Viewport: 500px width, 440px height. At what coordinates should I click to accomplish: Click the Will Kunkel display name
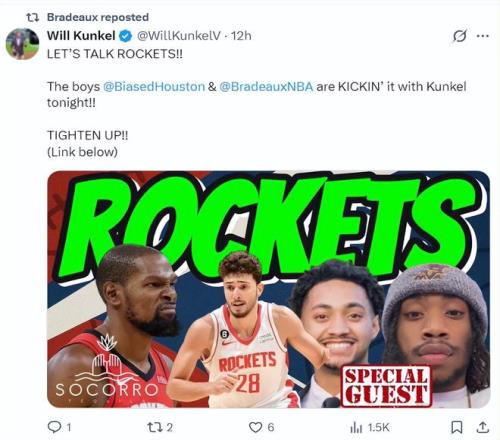pyautogui.click(x=81, y=35)
